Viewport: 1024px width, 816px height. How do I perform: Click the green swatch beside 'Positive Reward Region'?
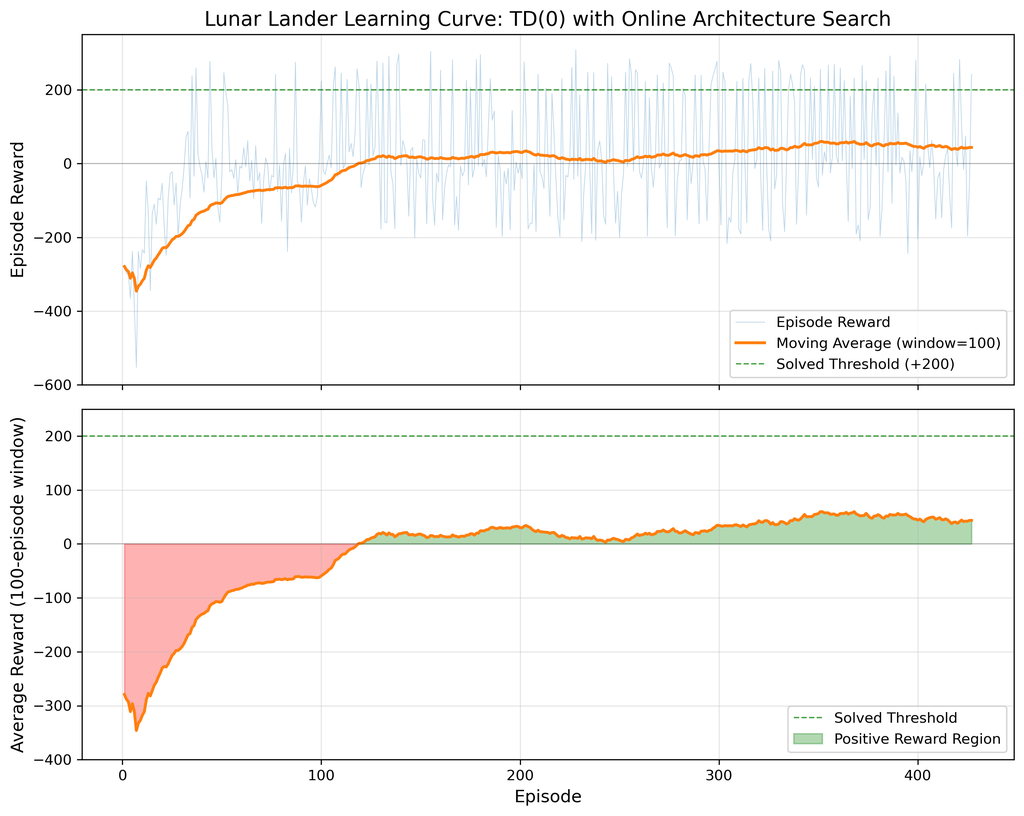pyautogui.click(x=807, y=739)
